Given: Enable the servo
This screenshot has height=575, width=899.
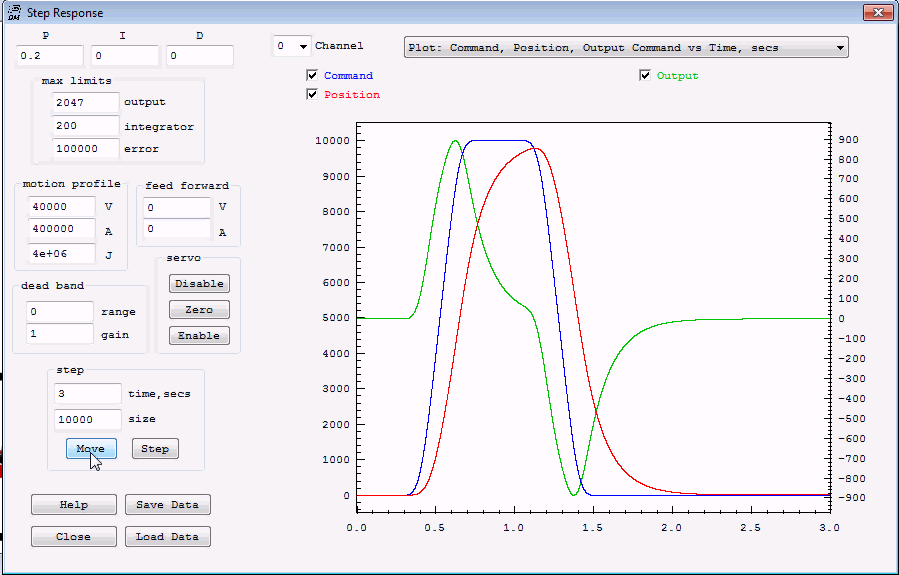Looking at the screenshot, I should (199, 336).
